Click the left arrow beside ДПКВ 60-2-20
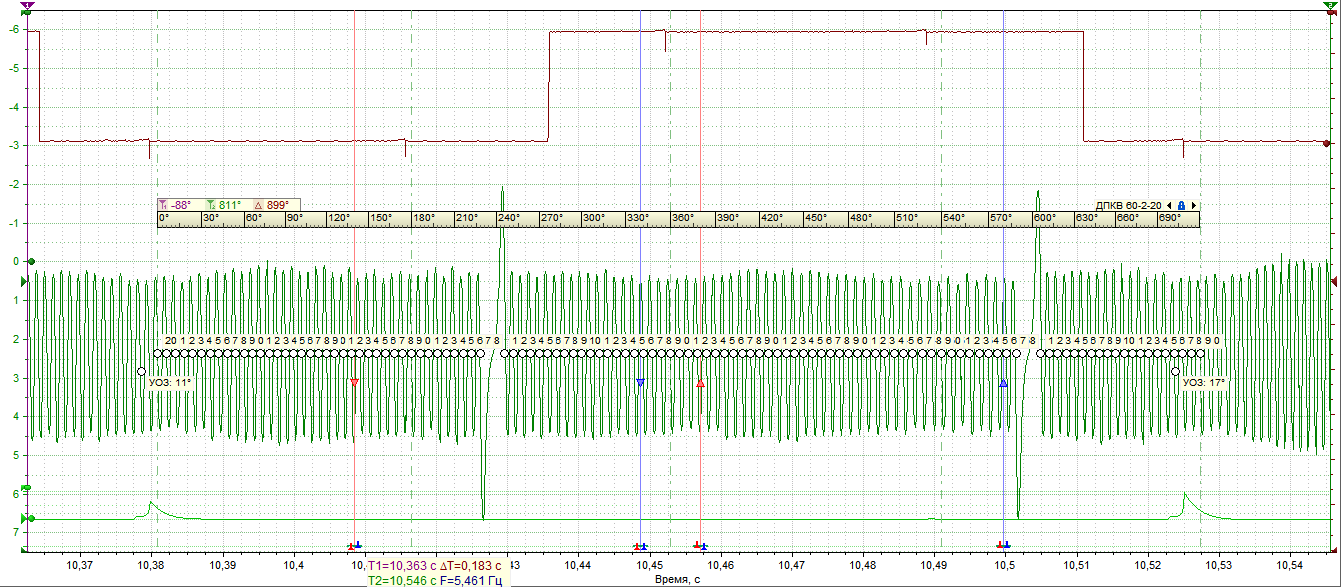This screenshot has height=587, width=1341. pyautogui.click(x=1170, y=205)
